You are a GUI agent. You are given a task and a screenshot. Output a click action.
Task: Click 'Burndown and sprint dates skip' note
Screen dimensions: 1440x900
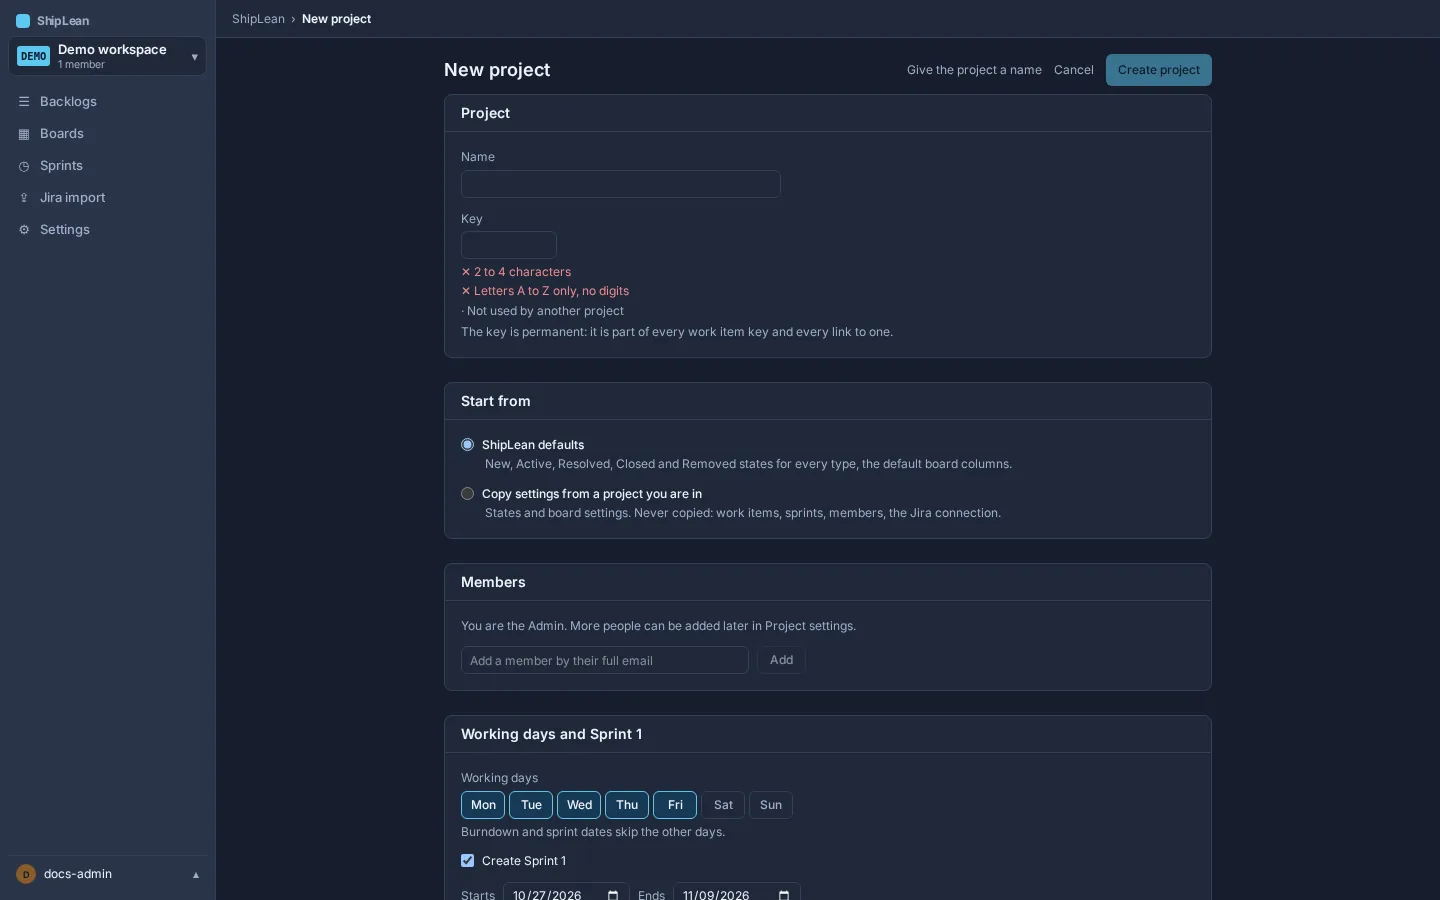593,832
